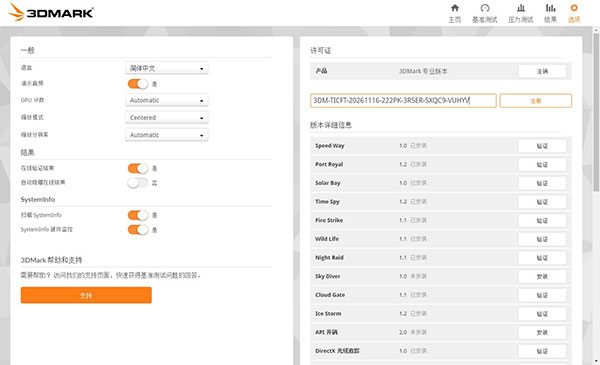Screen dimensions: 600x365
Task: Click the '版本详细信息' version details heading
Action: tap(331, 125)
